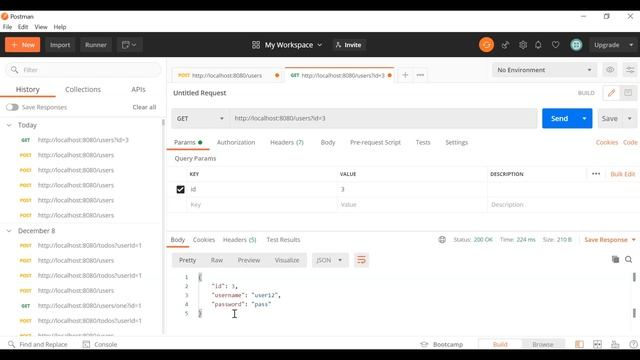Open the user avatar menu

point(576,45)
